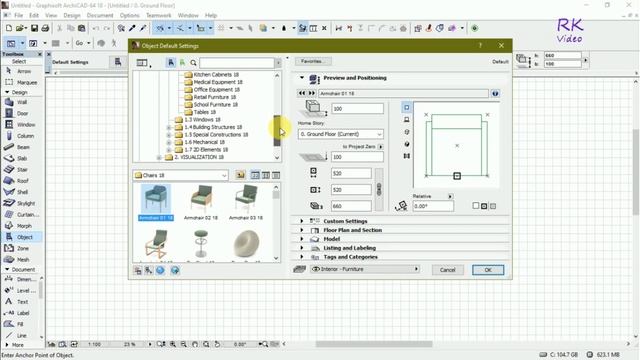Expand Custom Settings panel
This screenshot has height=360, width=640.
[302, 221]
